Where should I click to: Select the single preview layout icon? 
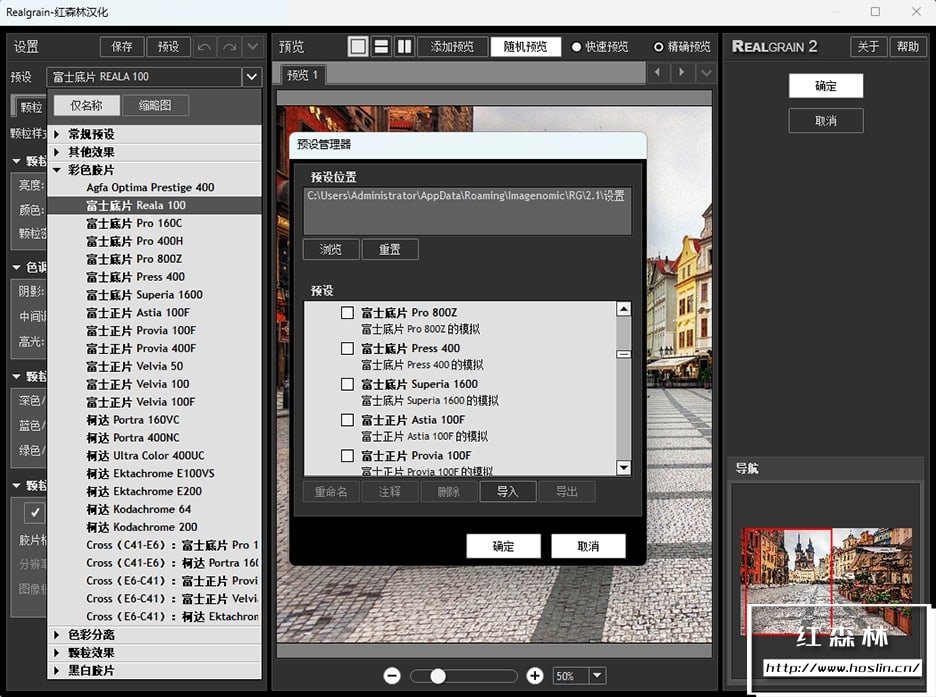click(x=358, y=46)
